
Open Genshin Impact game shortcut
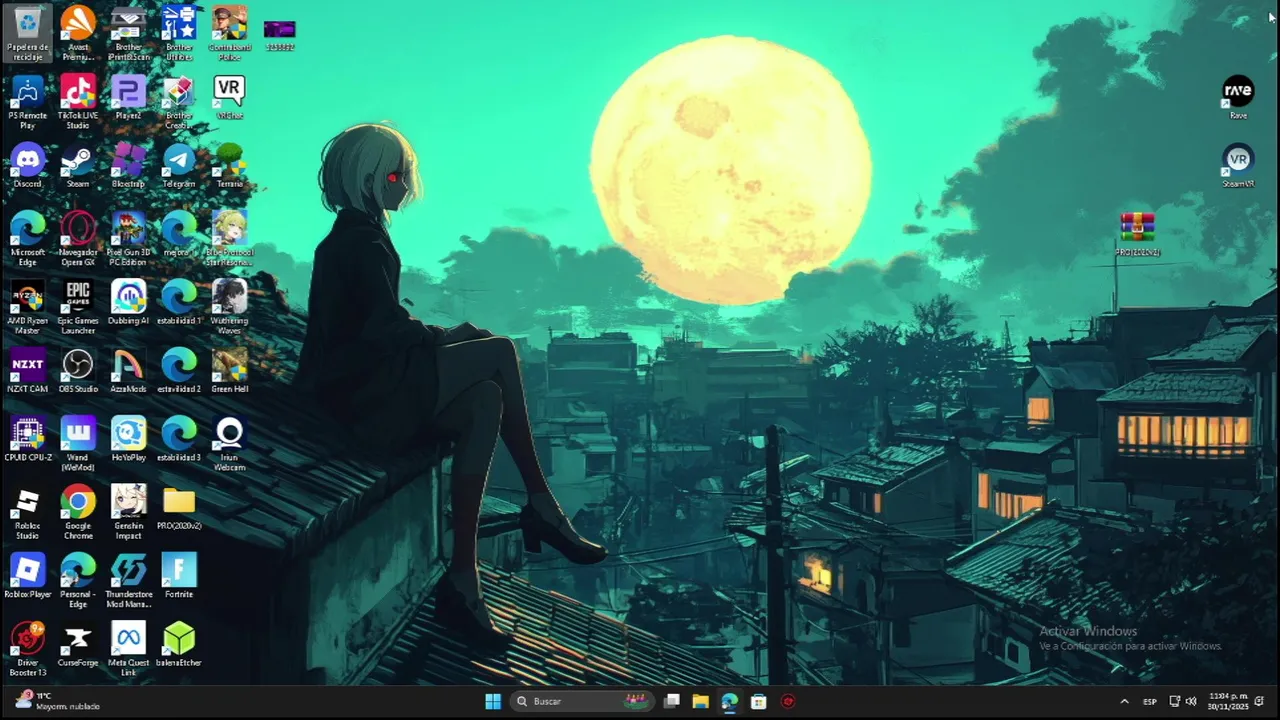128,511
